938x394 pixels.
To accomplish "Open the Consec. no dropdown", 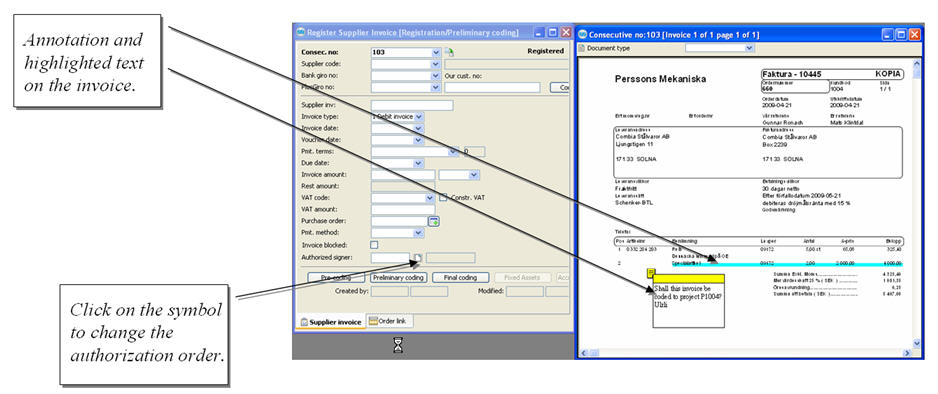I will 436,52.
